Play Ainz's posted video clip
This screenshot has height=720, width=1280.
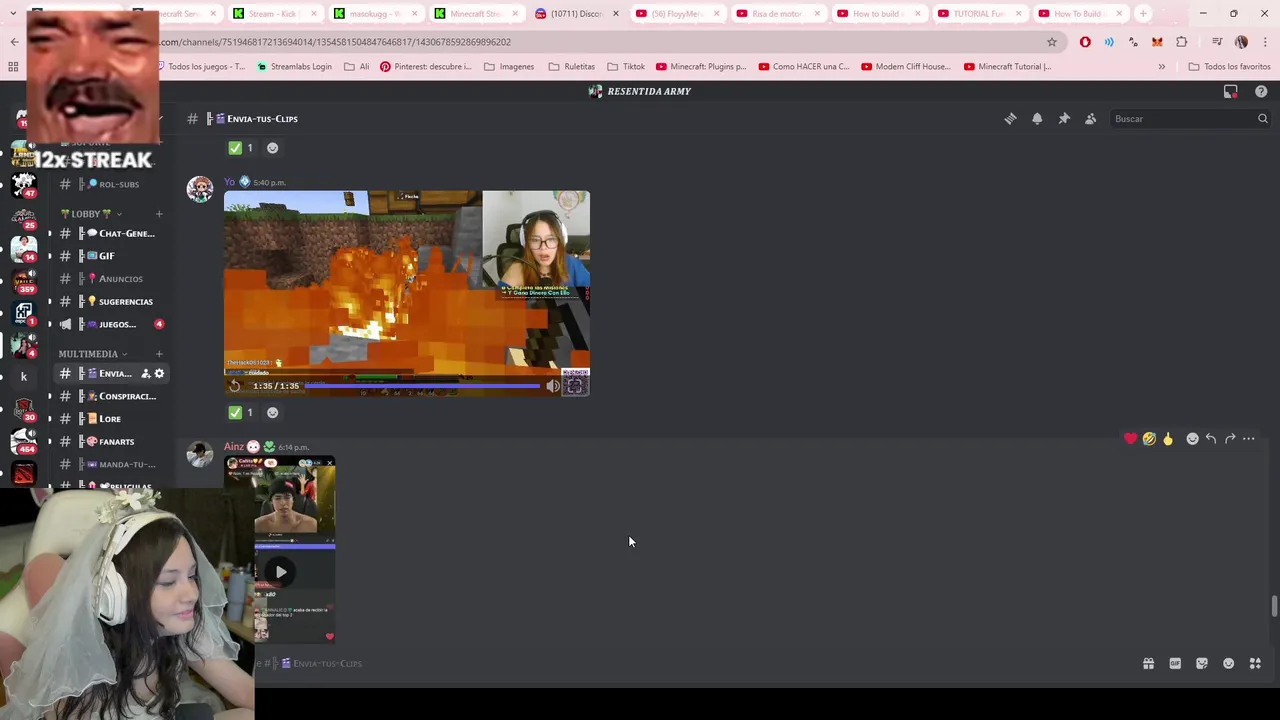click(280, 572)
